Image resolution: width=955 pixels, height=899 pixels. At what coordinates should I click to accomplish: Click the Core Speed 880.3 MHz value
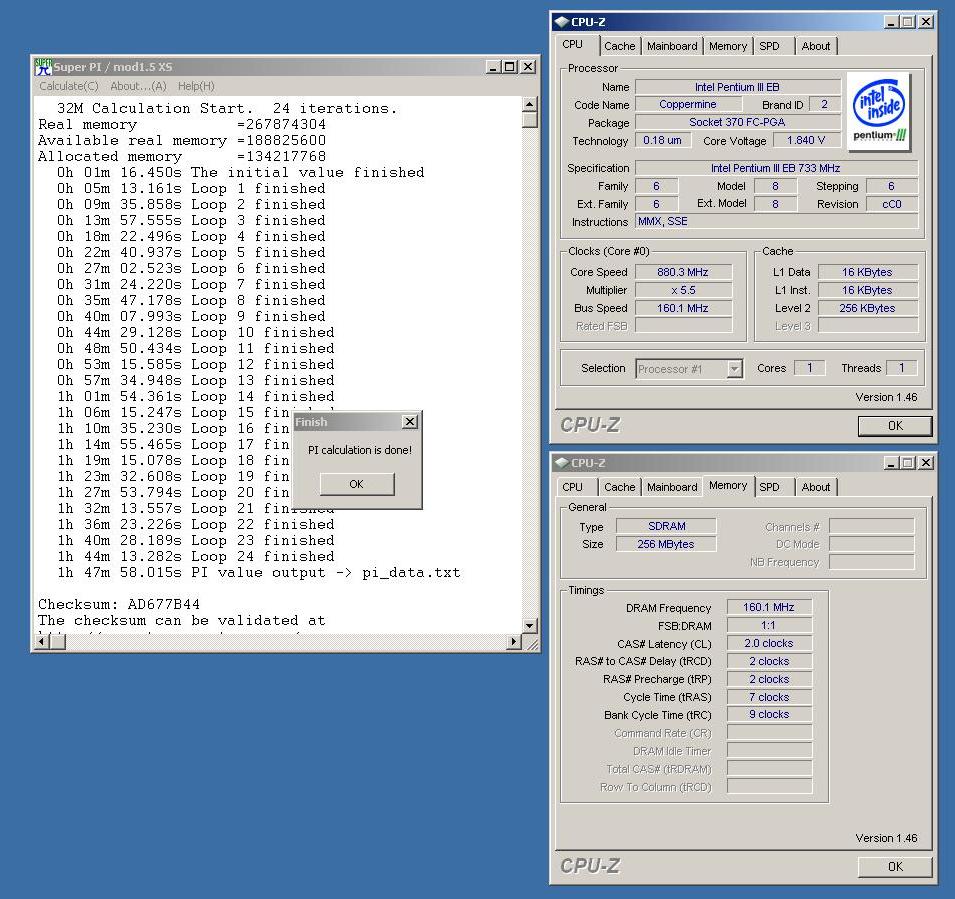click(x=683, y=272)
